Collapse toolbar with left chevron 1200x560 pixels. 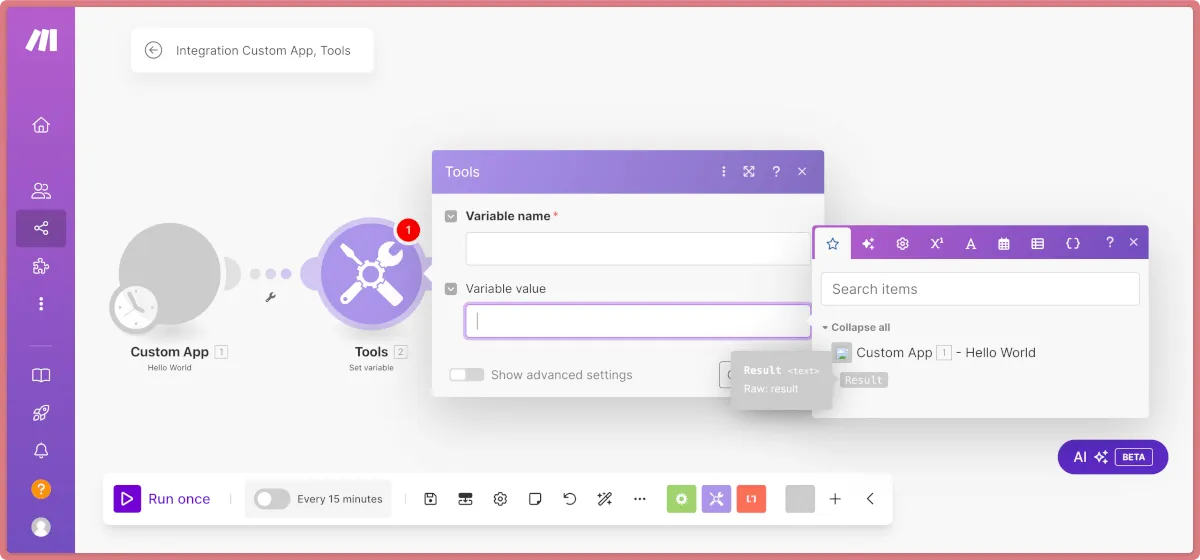coord(870,499)
